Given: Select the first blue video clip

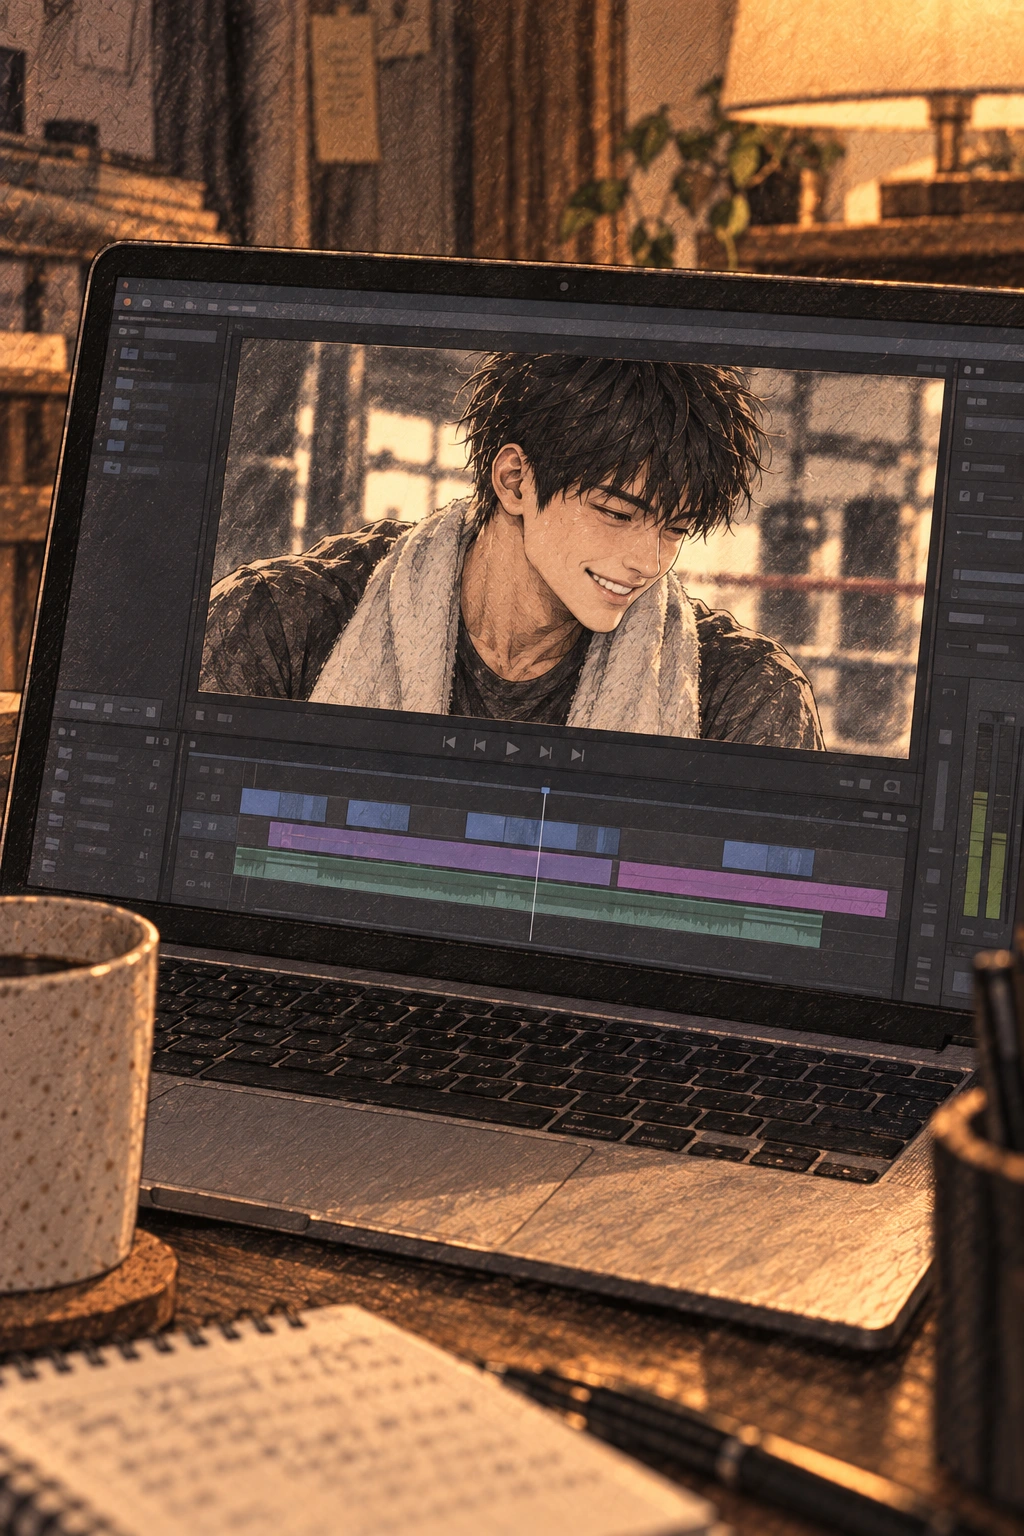Looking at the screenshot, I should (283, 805).
